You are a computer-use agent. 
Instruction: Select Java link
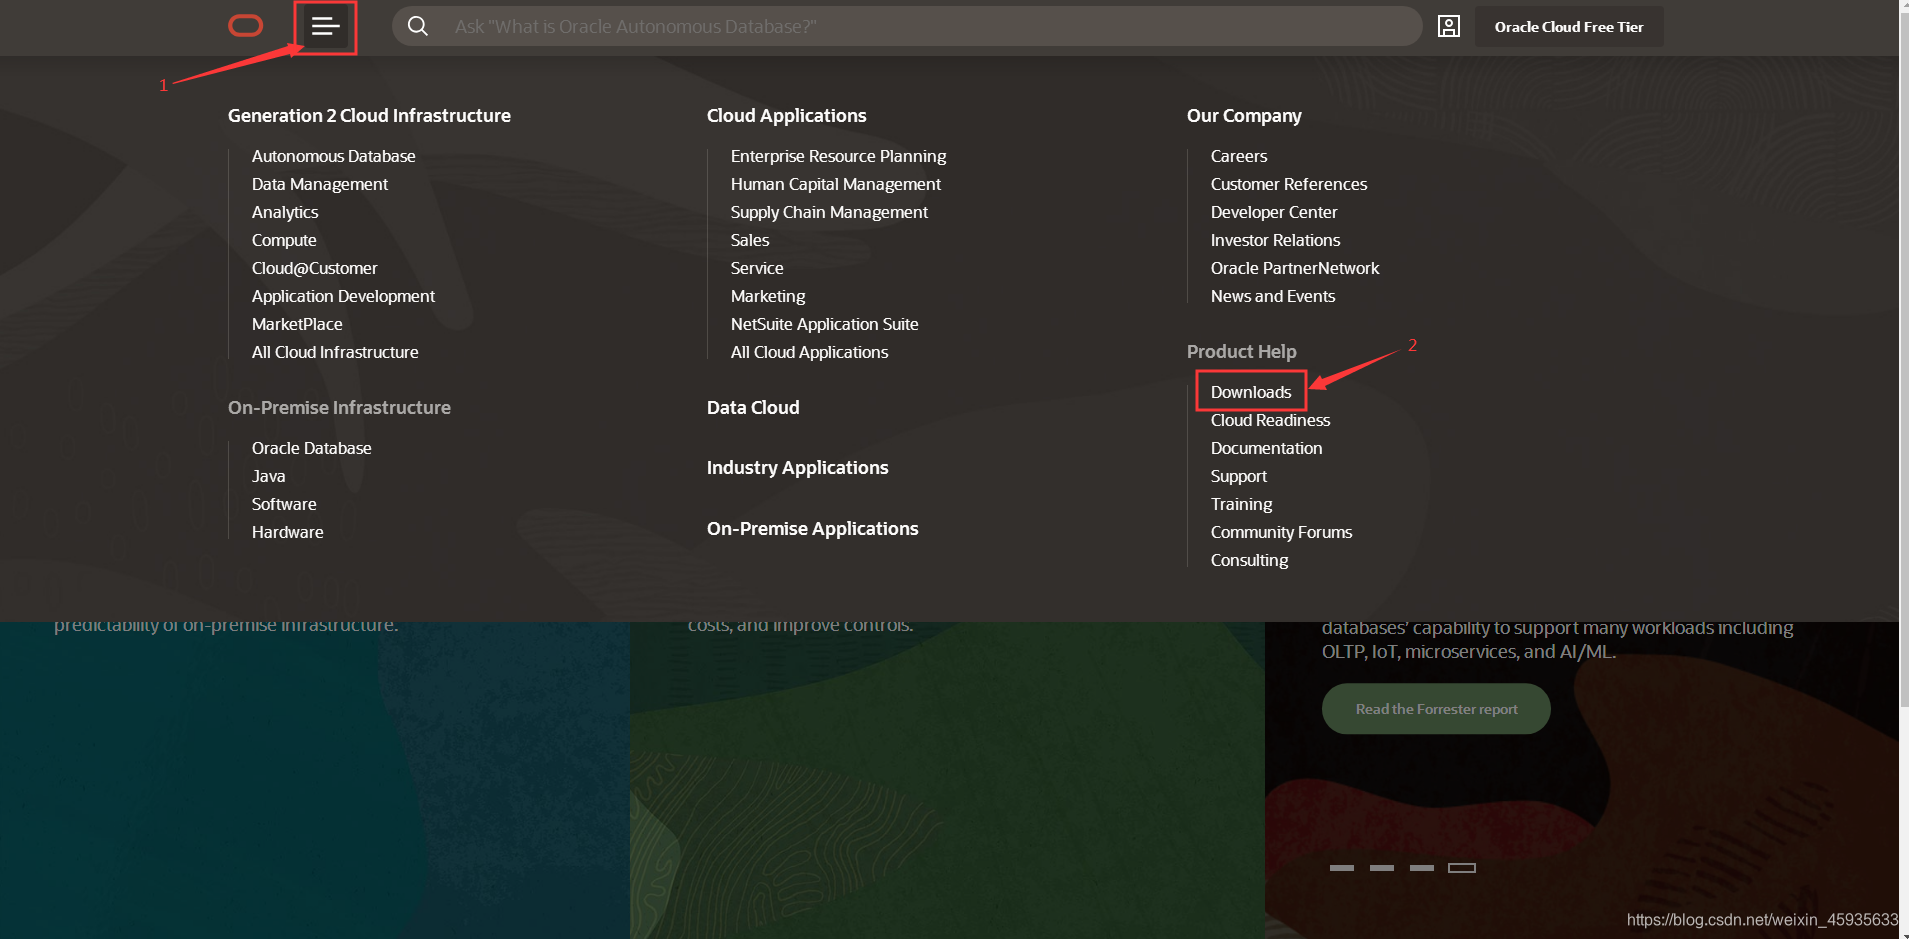268,476
